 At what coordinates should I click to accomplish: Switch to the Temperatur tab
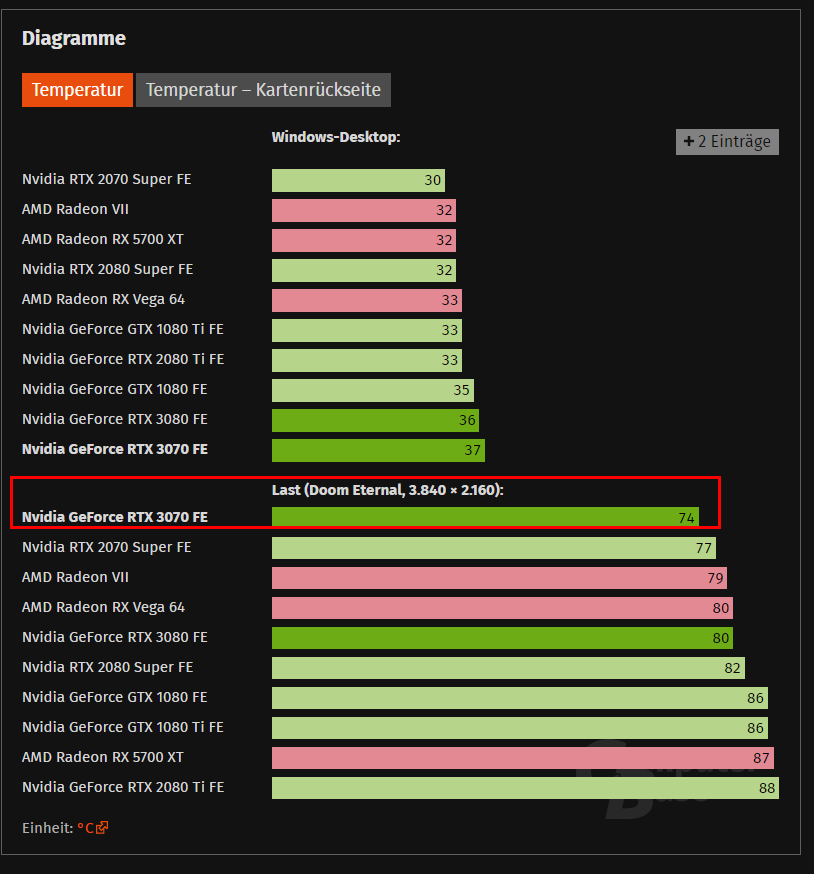coord(77,90)
